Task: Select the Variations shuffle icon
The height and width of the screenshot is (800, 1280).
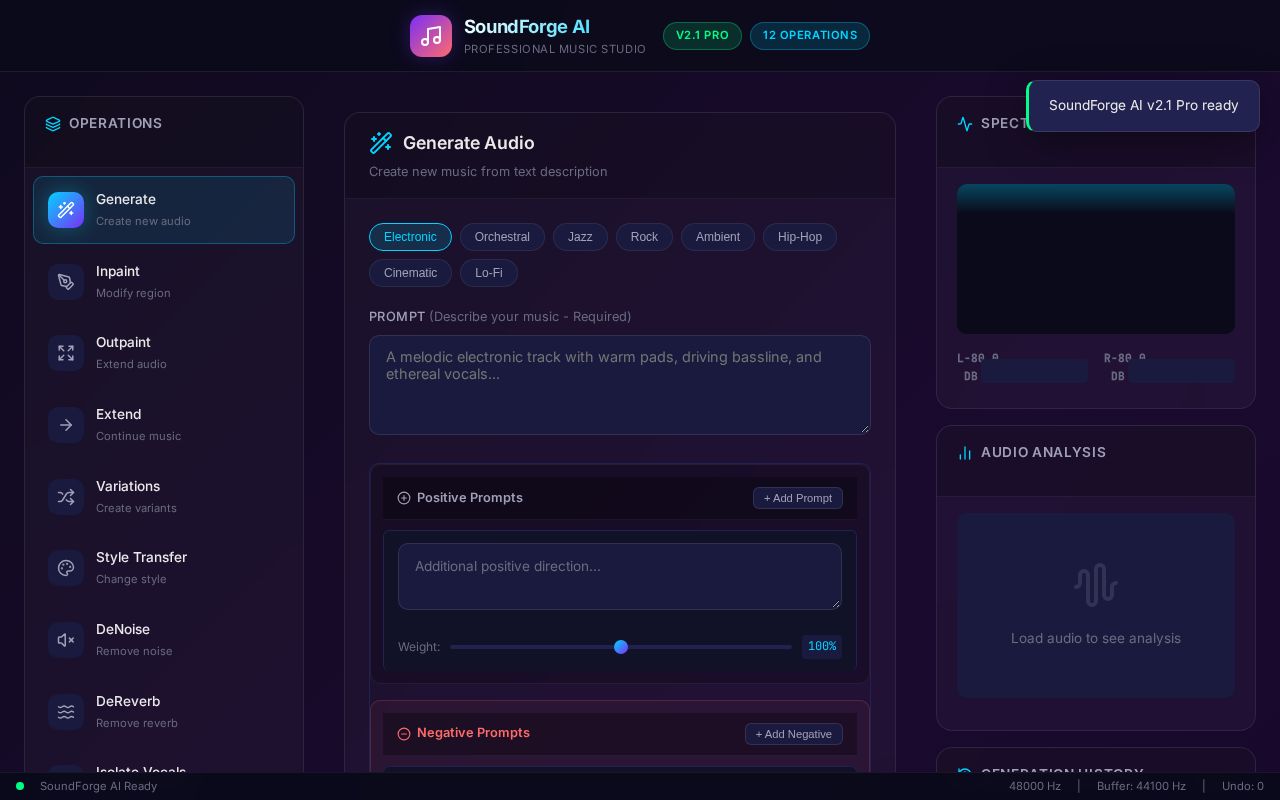Action: pyautogui.click(x=66, y=497)
